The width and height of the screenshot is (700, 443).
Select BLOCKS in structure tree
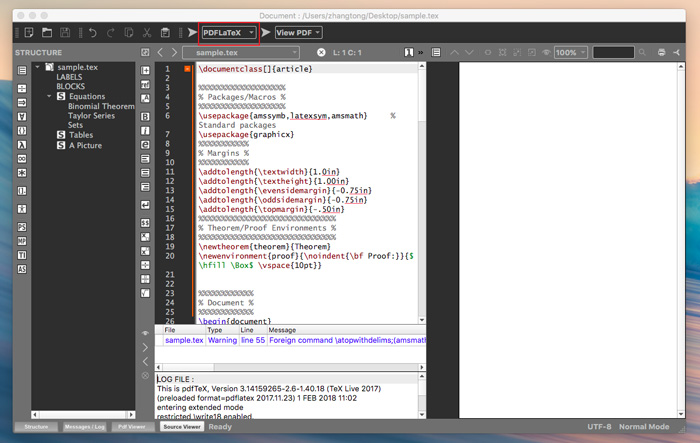pos(71,86)
